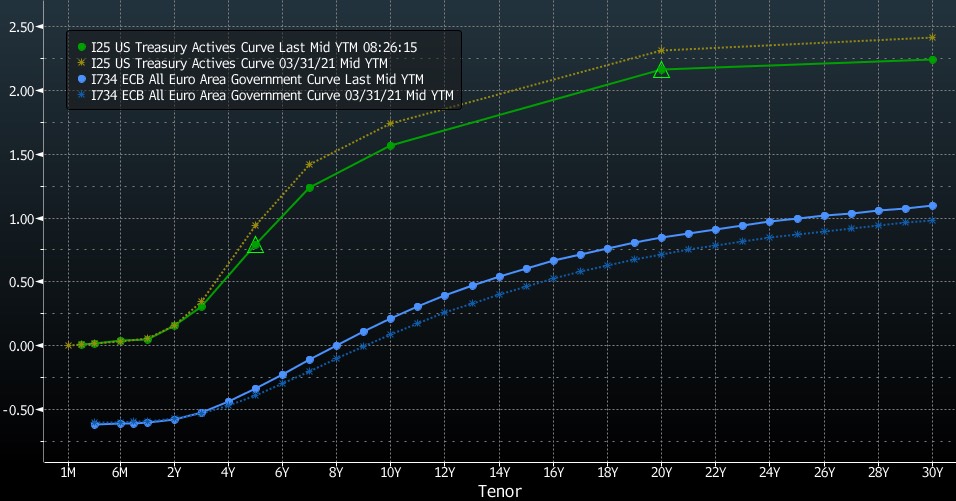The image size is (956, 501).
Task: Click the 0.50 y-axis label
Action: (21, 282)
